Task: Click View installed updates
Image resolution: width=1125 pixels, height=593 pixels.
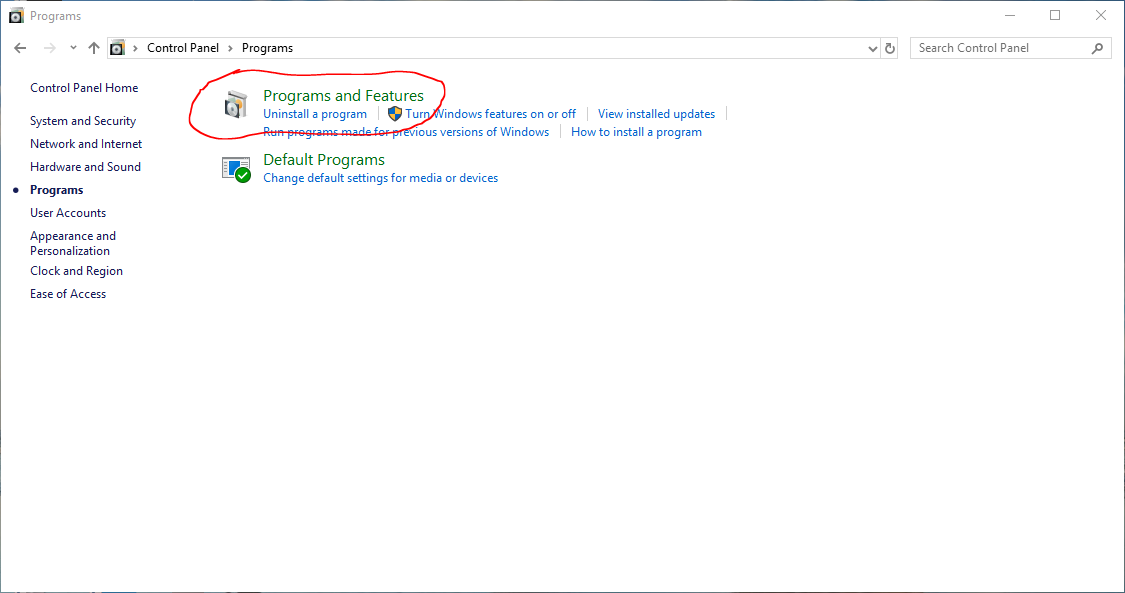Action: tap(656, 114)
